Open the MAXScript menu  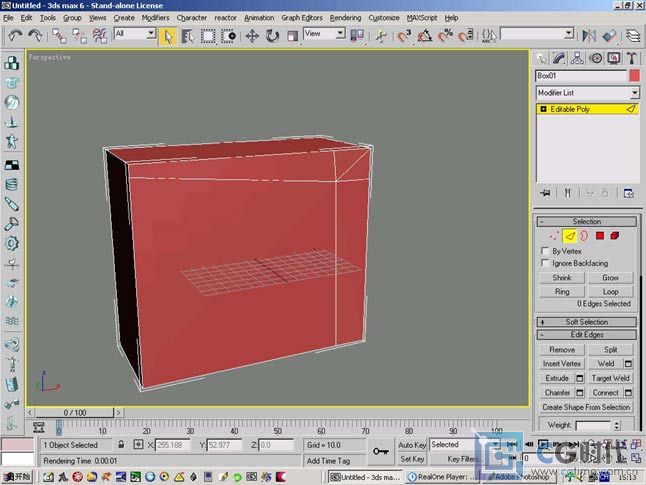pyautogui.click(x=422, y=18)
